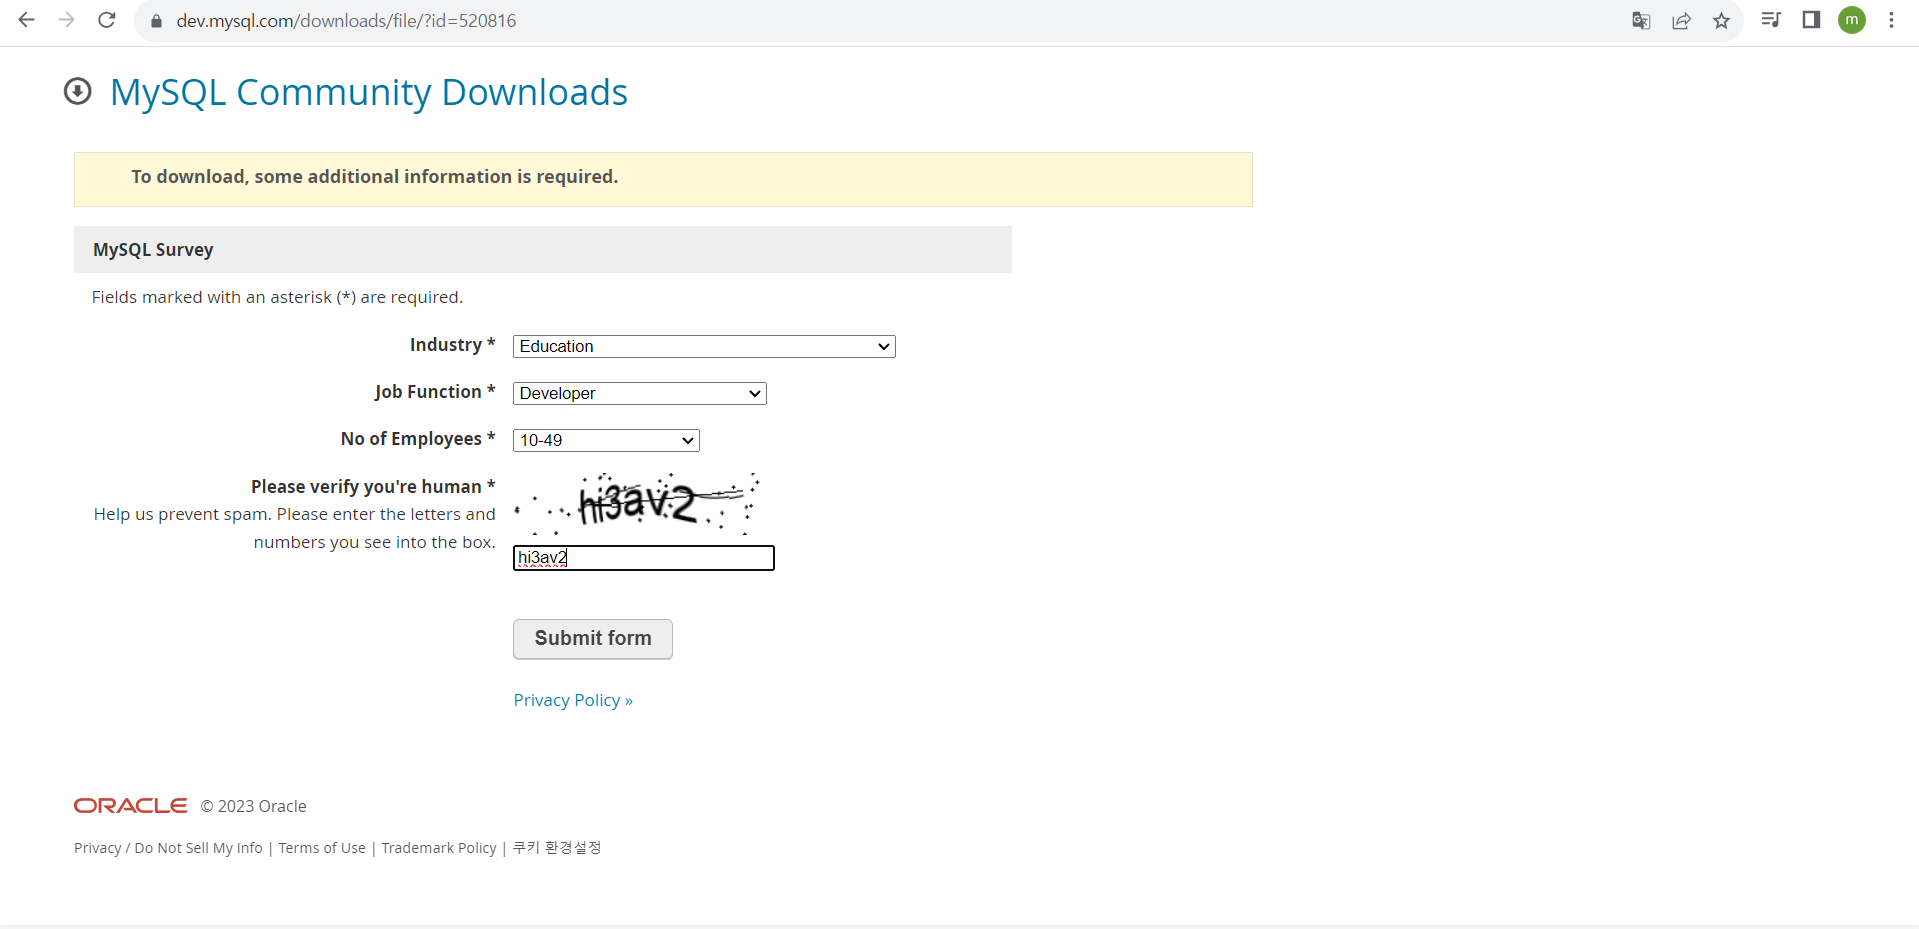Open the Google Translate icon in address bar
The image size is (1919, 929).
point(1641,21)
